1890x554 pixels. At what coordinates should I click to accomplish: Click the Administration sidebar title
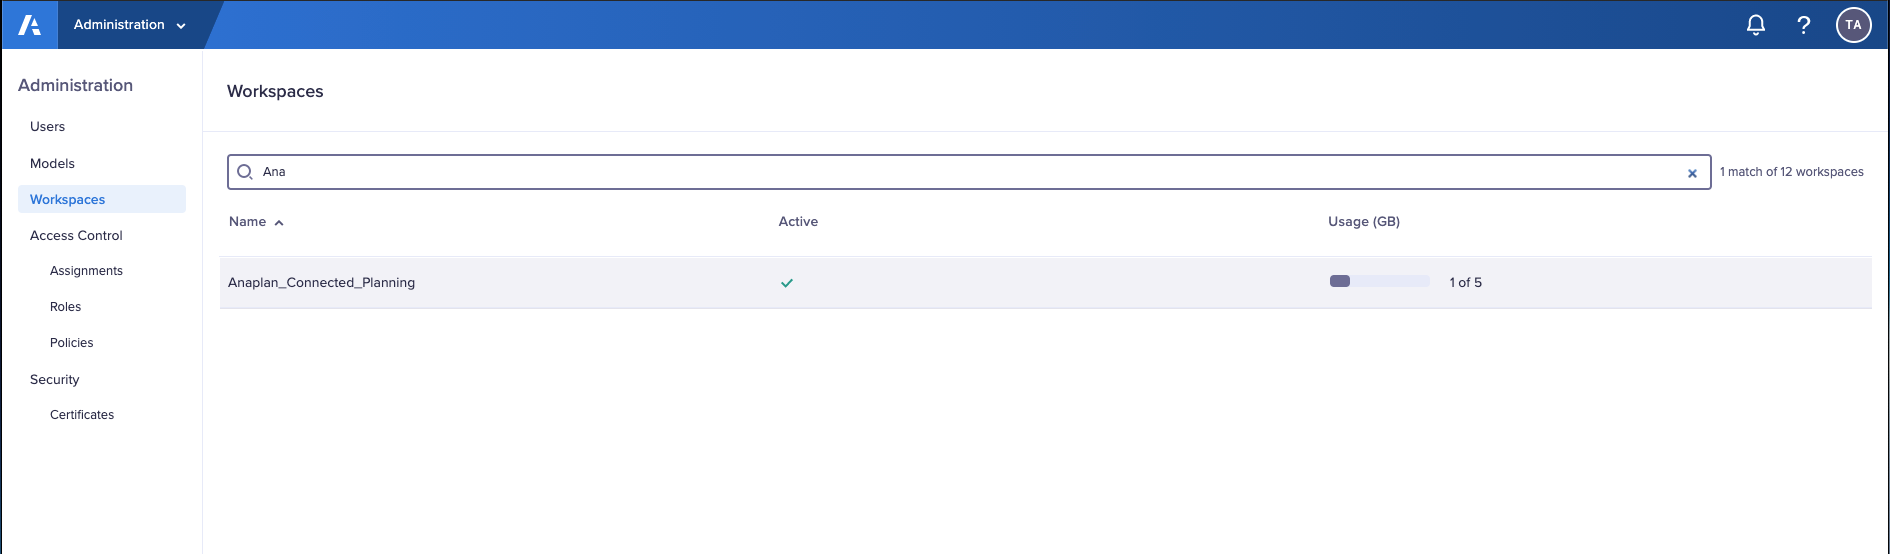tap(75, 85)
